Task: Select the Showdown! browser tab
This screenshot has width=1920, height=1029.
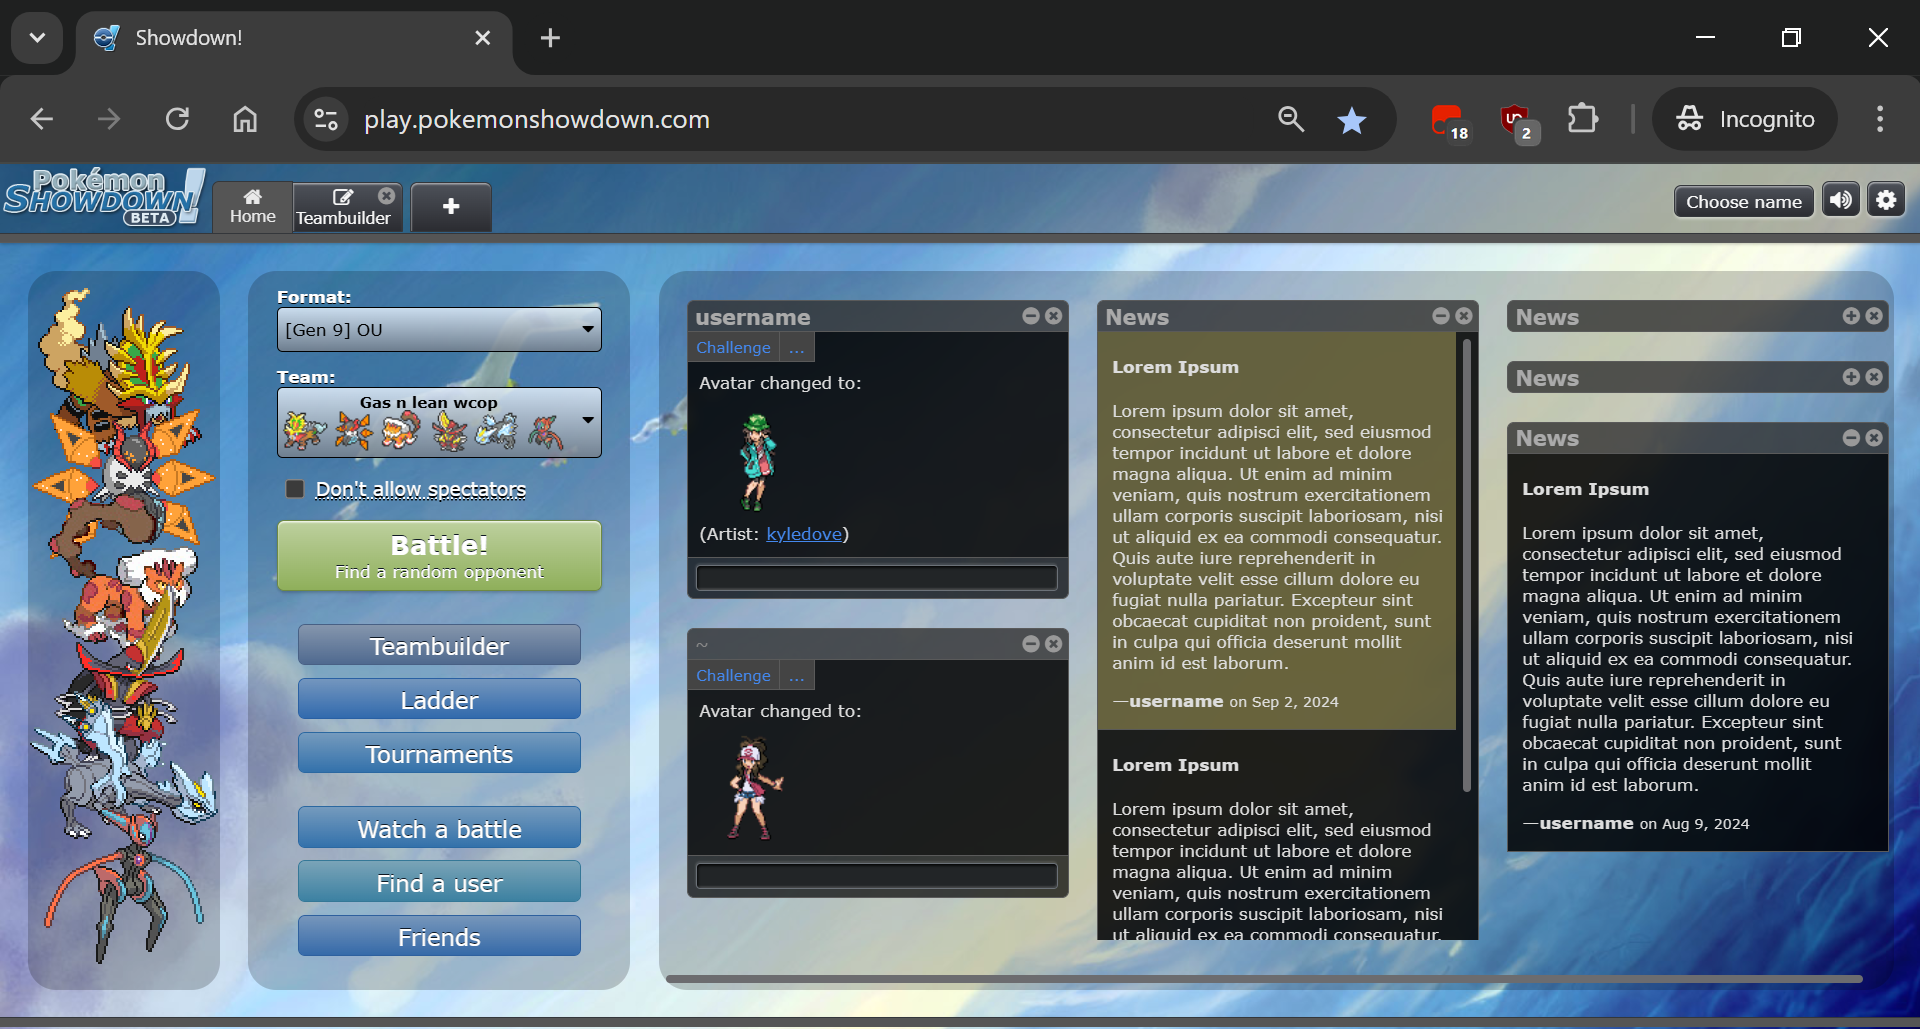Action: [x=294, y=38]
